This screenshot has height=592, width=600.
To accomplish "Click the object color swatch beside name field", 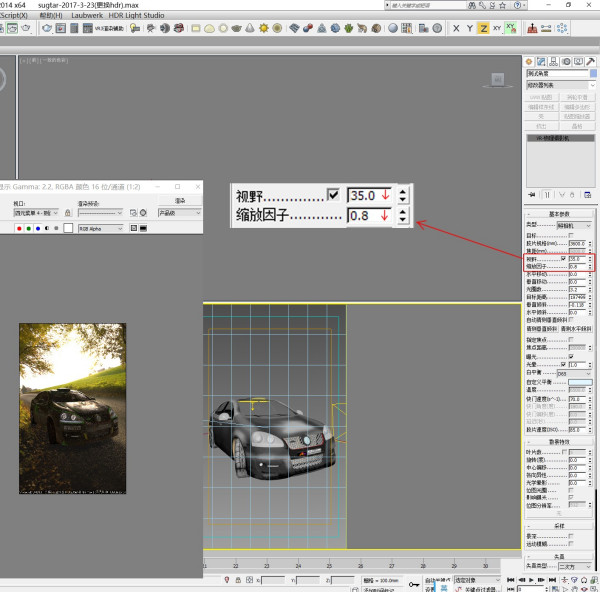I will (x=593, y=73).
